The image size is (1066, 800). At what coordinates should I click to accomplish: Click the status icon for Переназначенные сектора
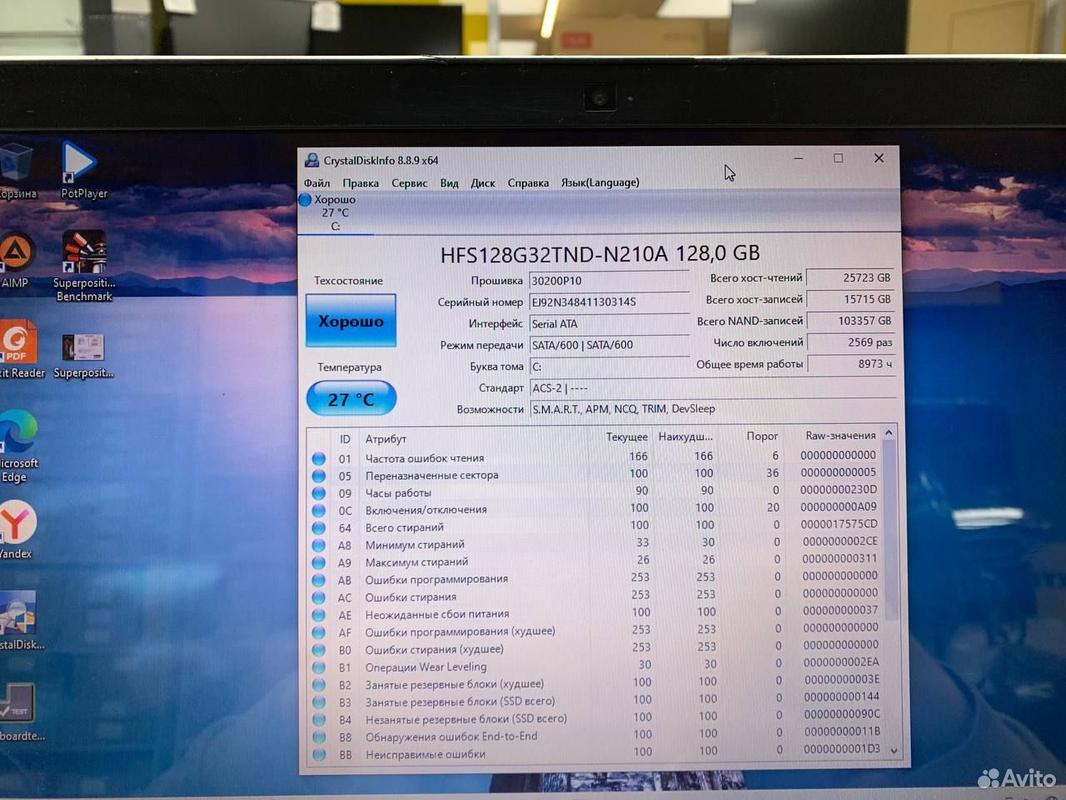[x=318, y=476]
